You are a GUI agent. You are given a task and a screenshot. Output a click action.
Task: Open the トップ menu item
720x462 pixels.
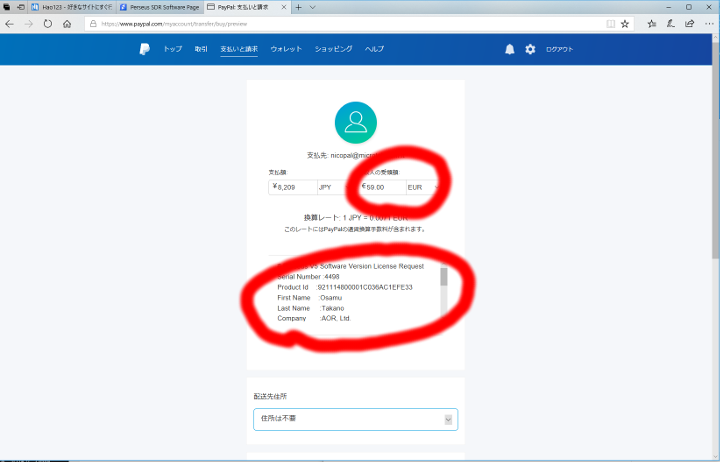(173, 49)
